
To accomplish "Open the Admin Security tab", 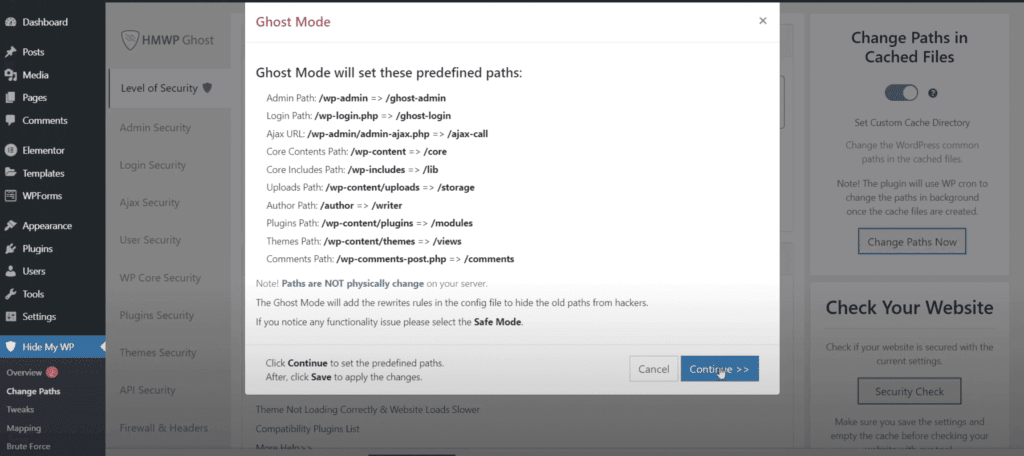I will click(156, 128).
